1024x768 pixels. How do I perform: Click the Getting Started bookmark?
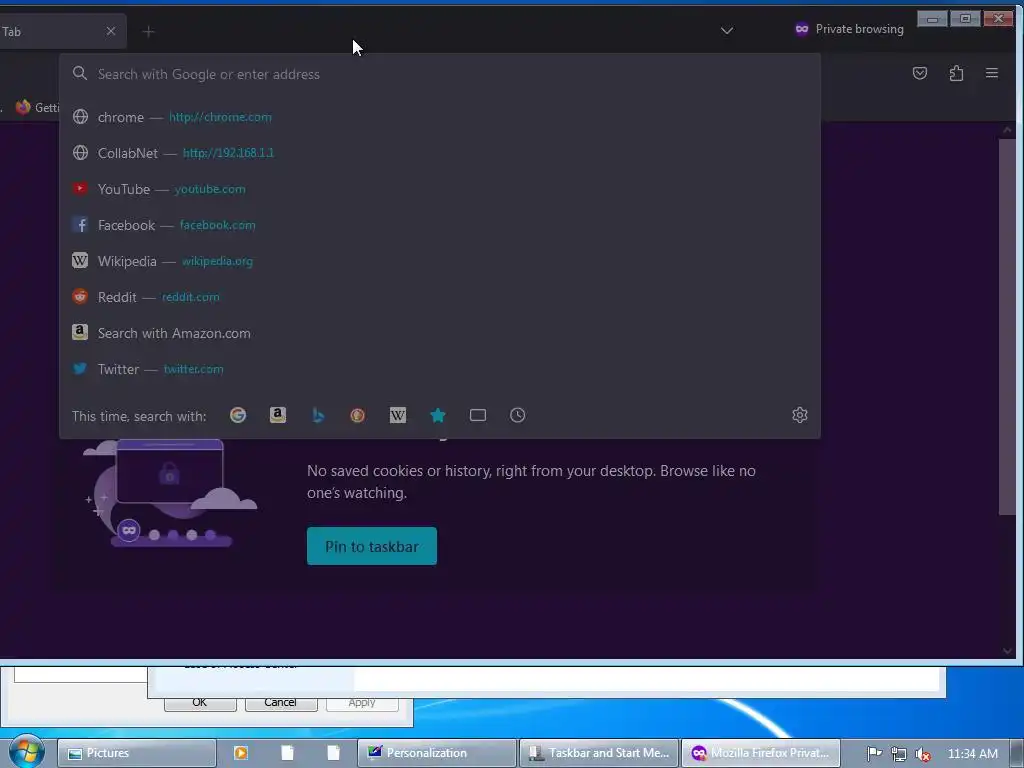37,107
